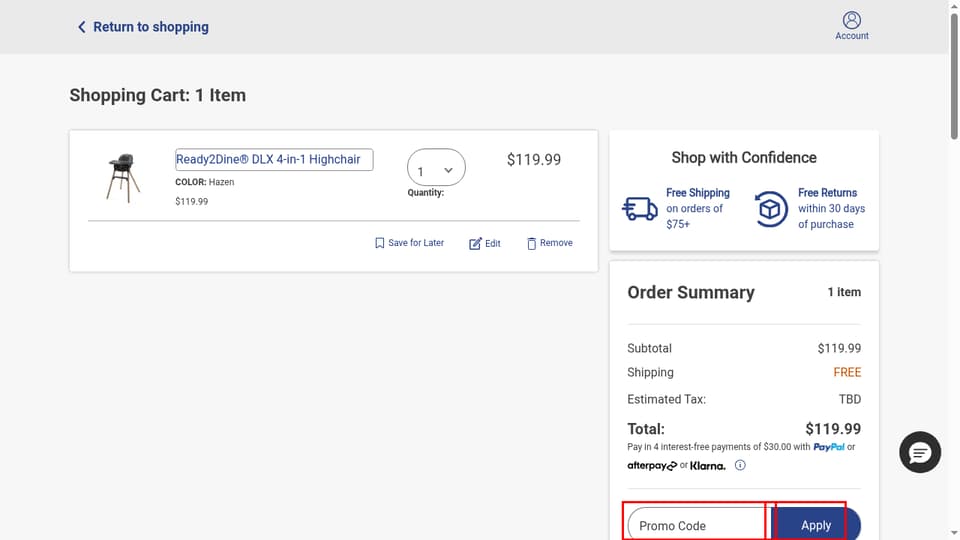
Task: Click the PayPal logo in payment text
Action: pyautogui.click(x=829, y=447)
